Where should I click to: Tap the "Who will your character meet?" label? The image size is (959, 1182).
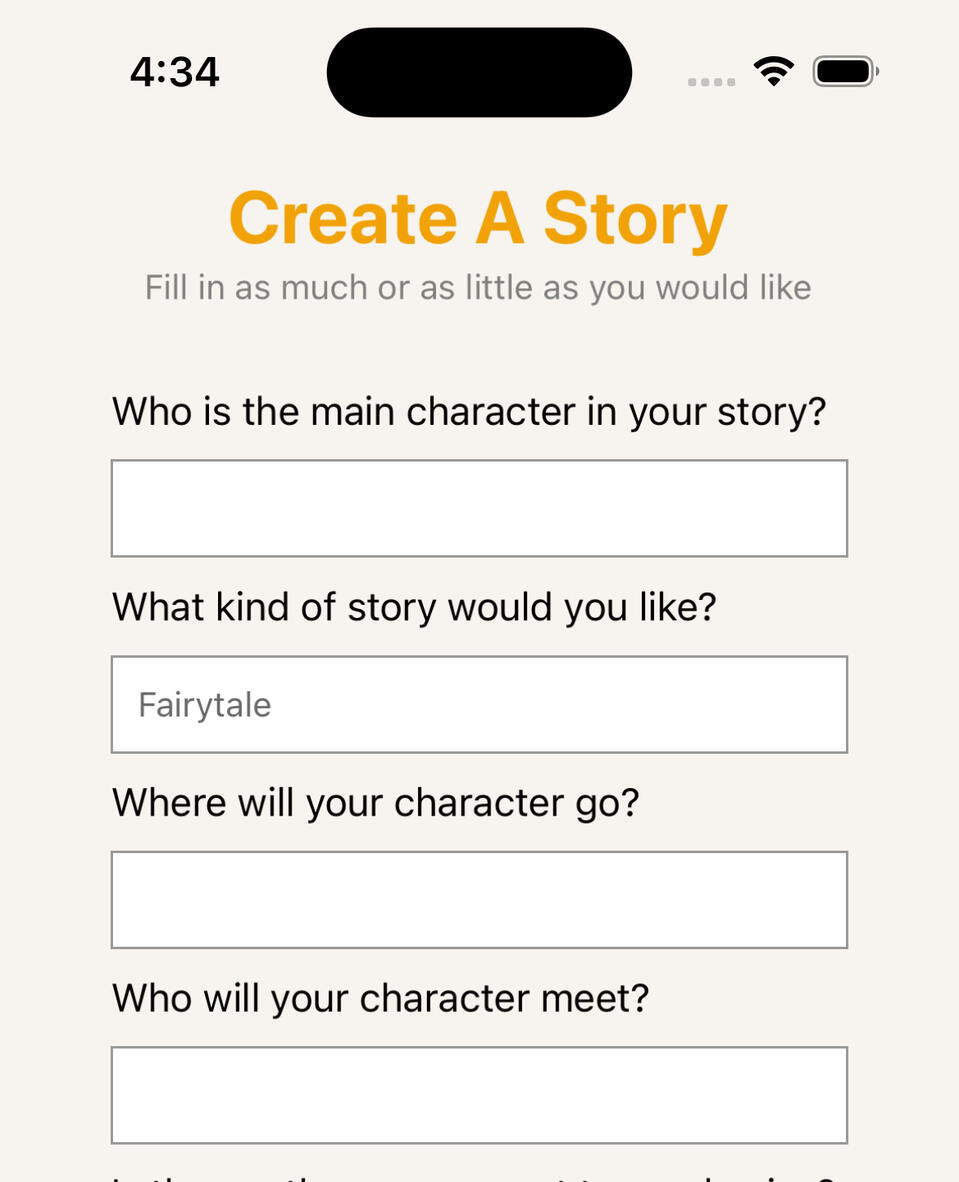381,998
